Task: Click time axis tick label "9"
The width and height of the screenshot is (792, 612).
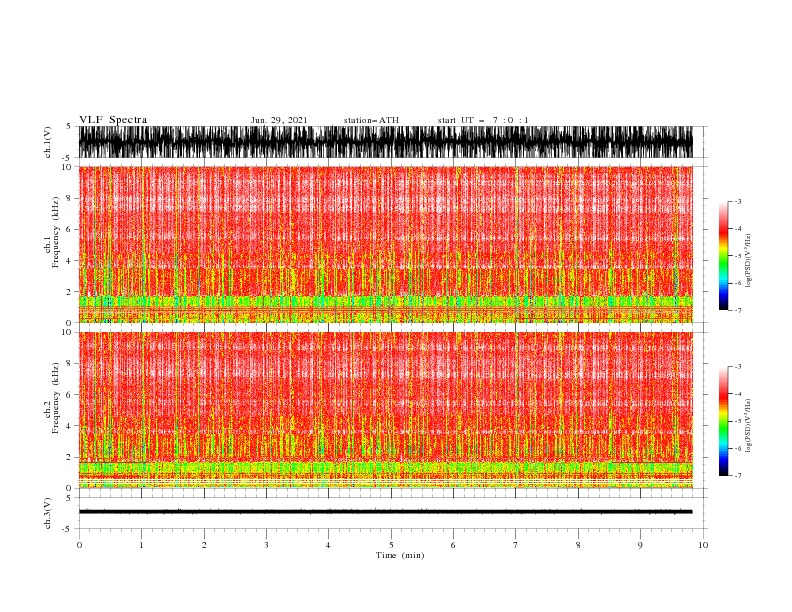Action: (x=640, y=545)
